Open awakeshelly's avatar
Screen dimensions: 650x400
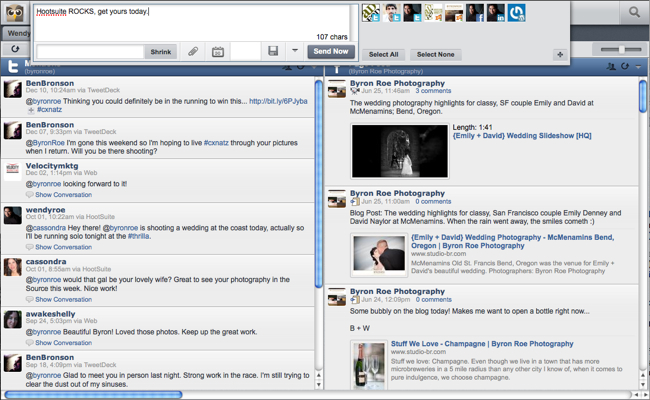(x=12, y=319)
